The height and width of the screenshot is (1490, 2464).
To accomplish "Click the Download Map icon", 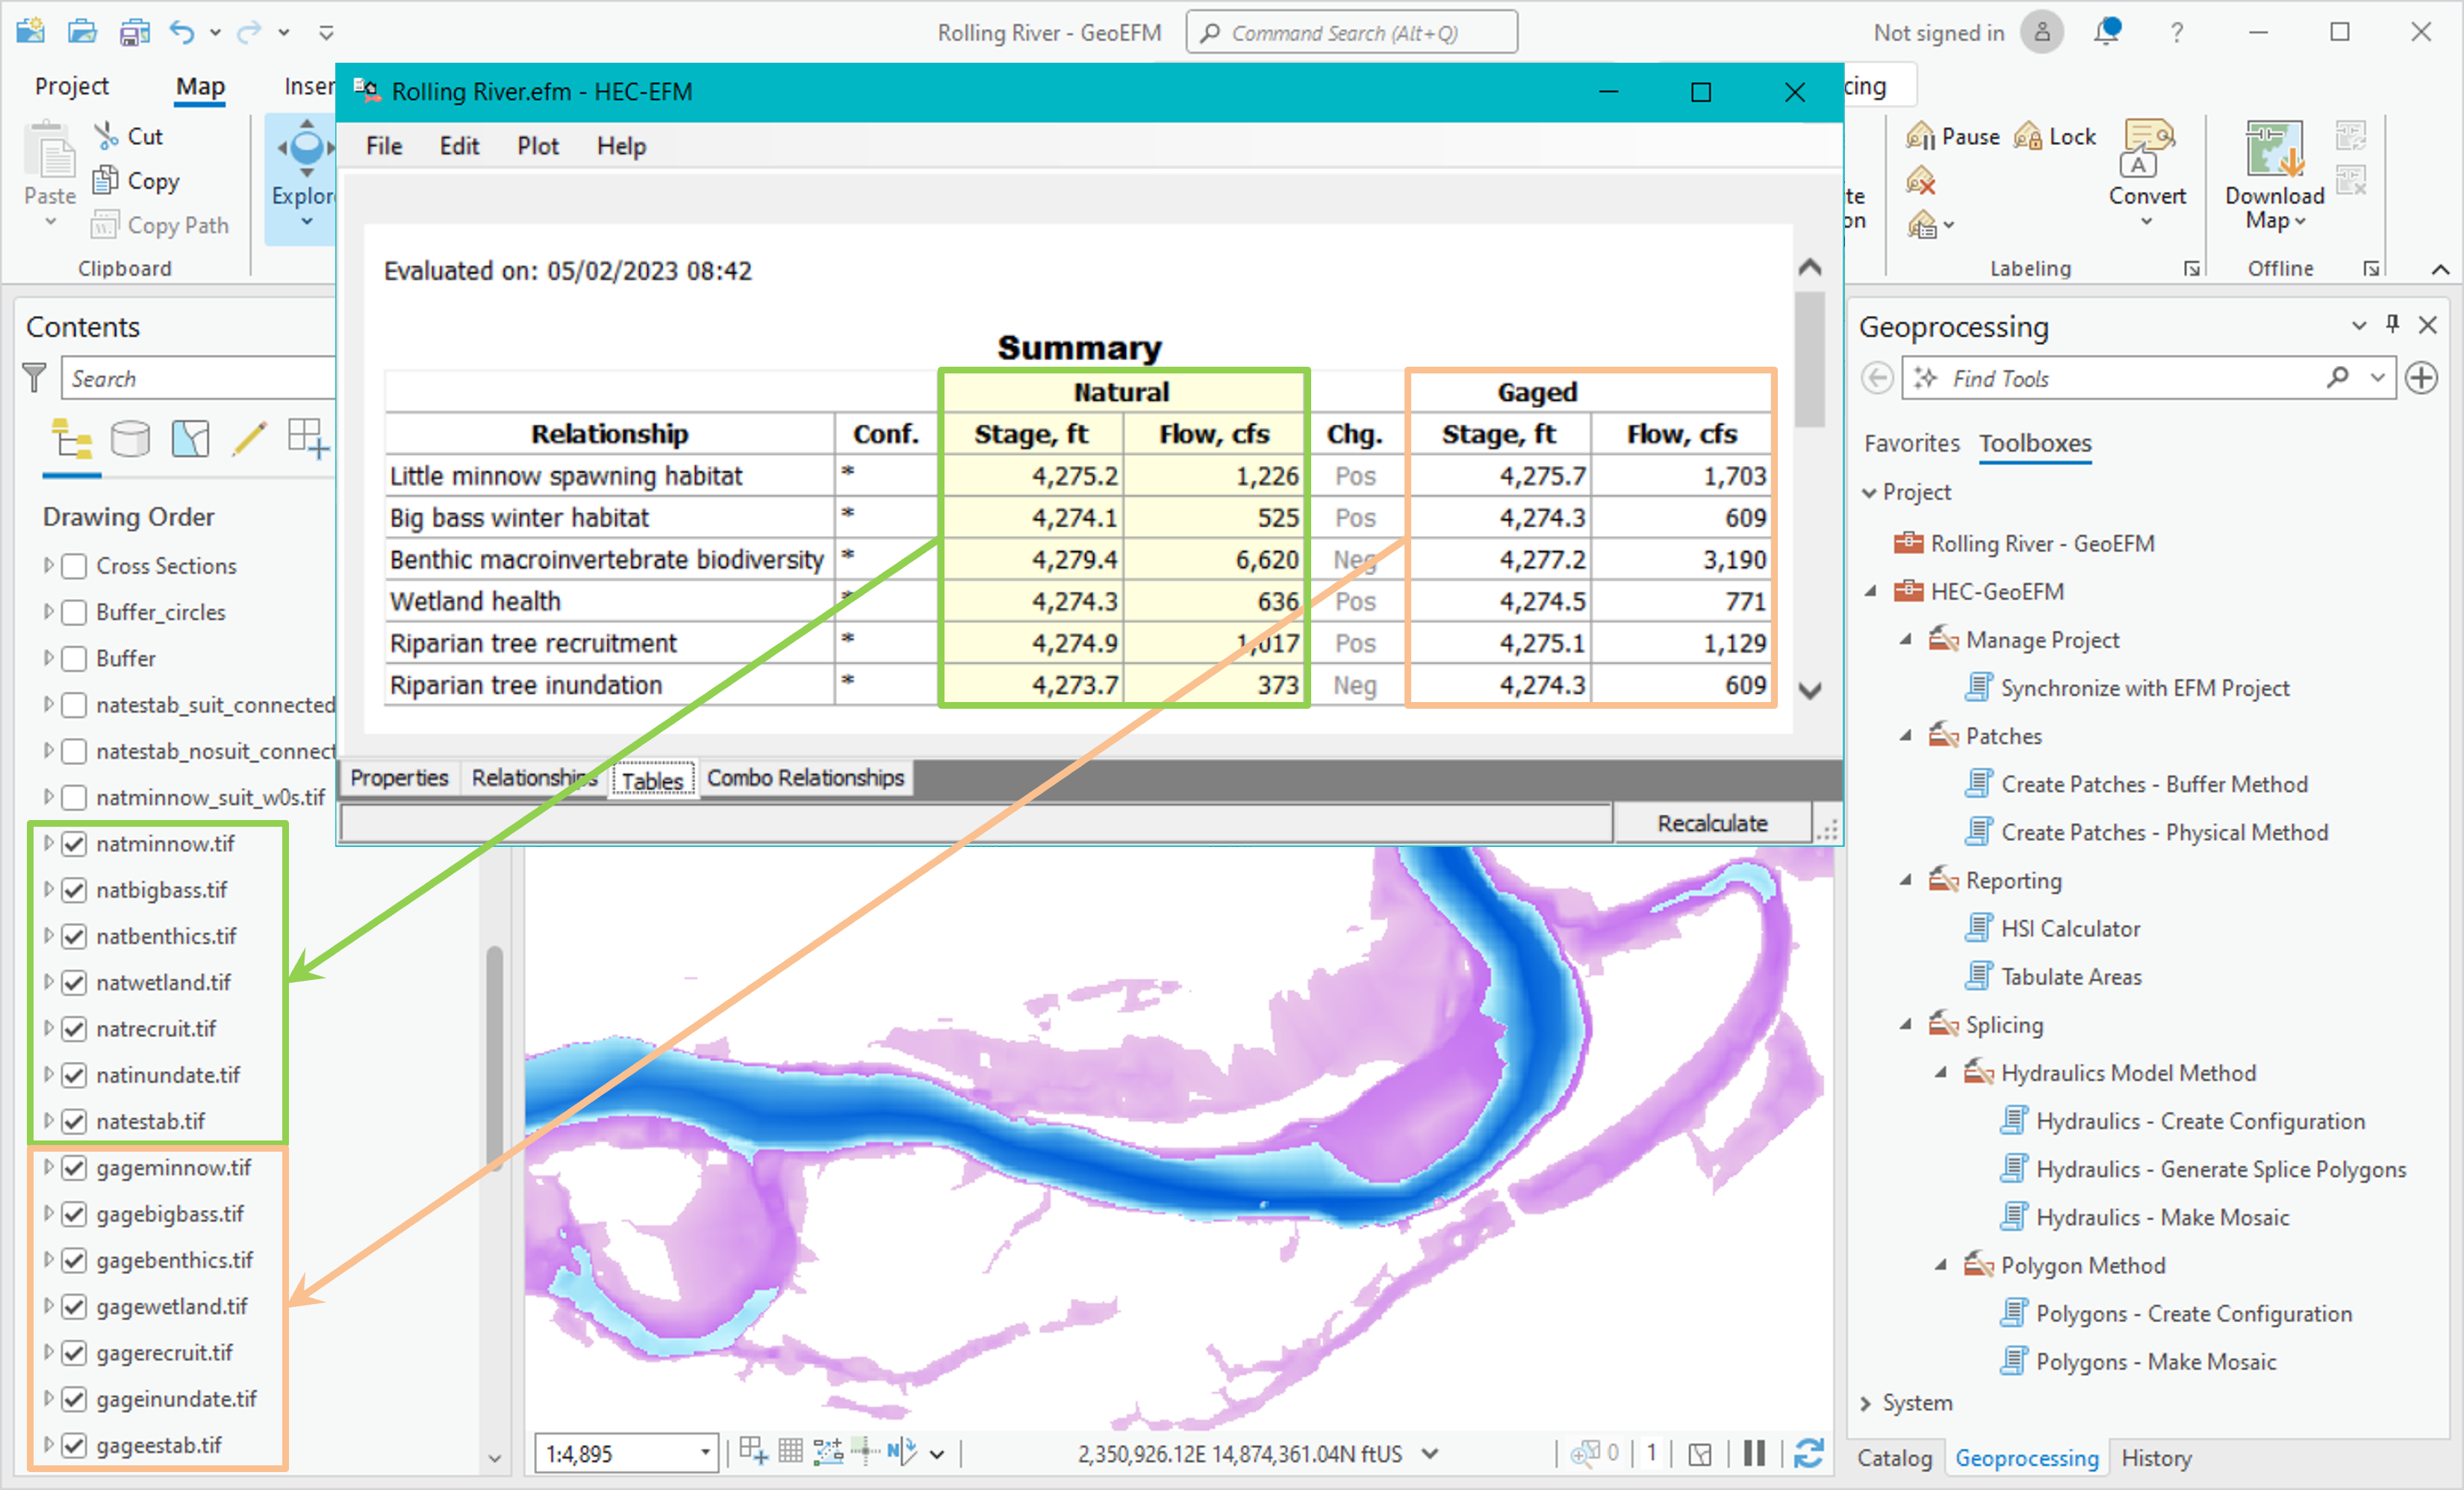I will coord(2274,148).
